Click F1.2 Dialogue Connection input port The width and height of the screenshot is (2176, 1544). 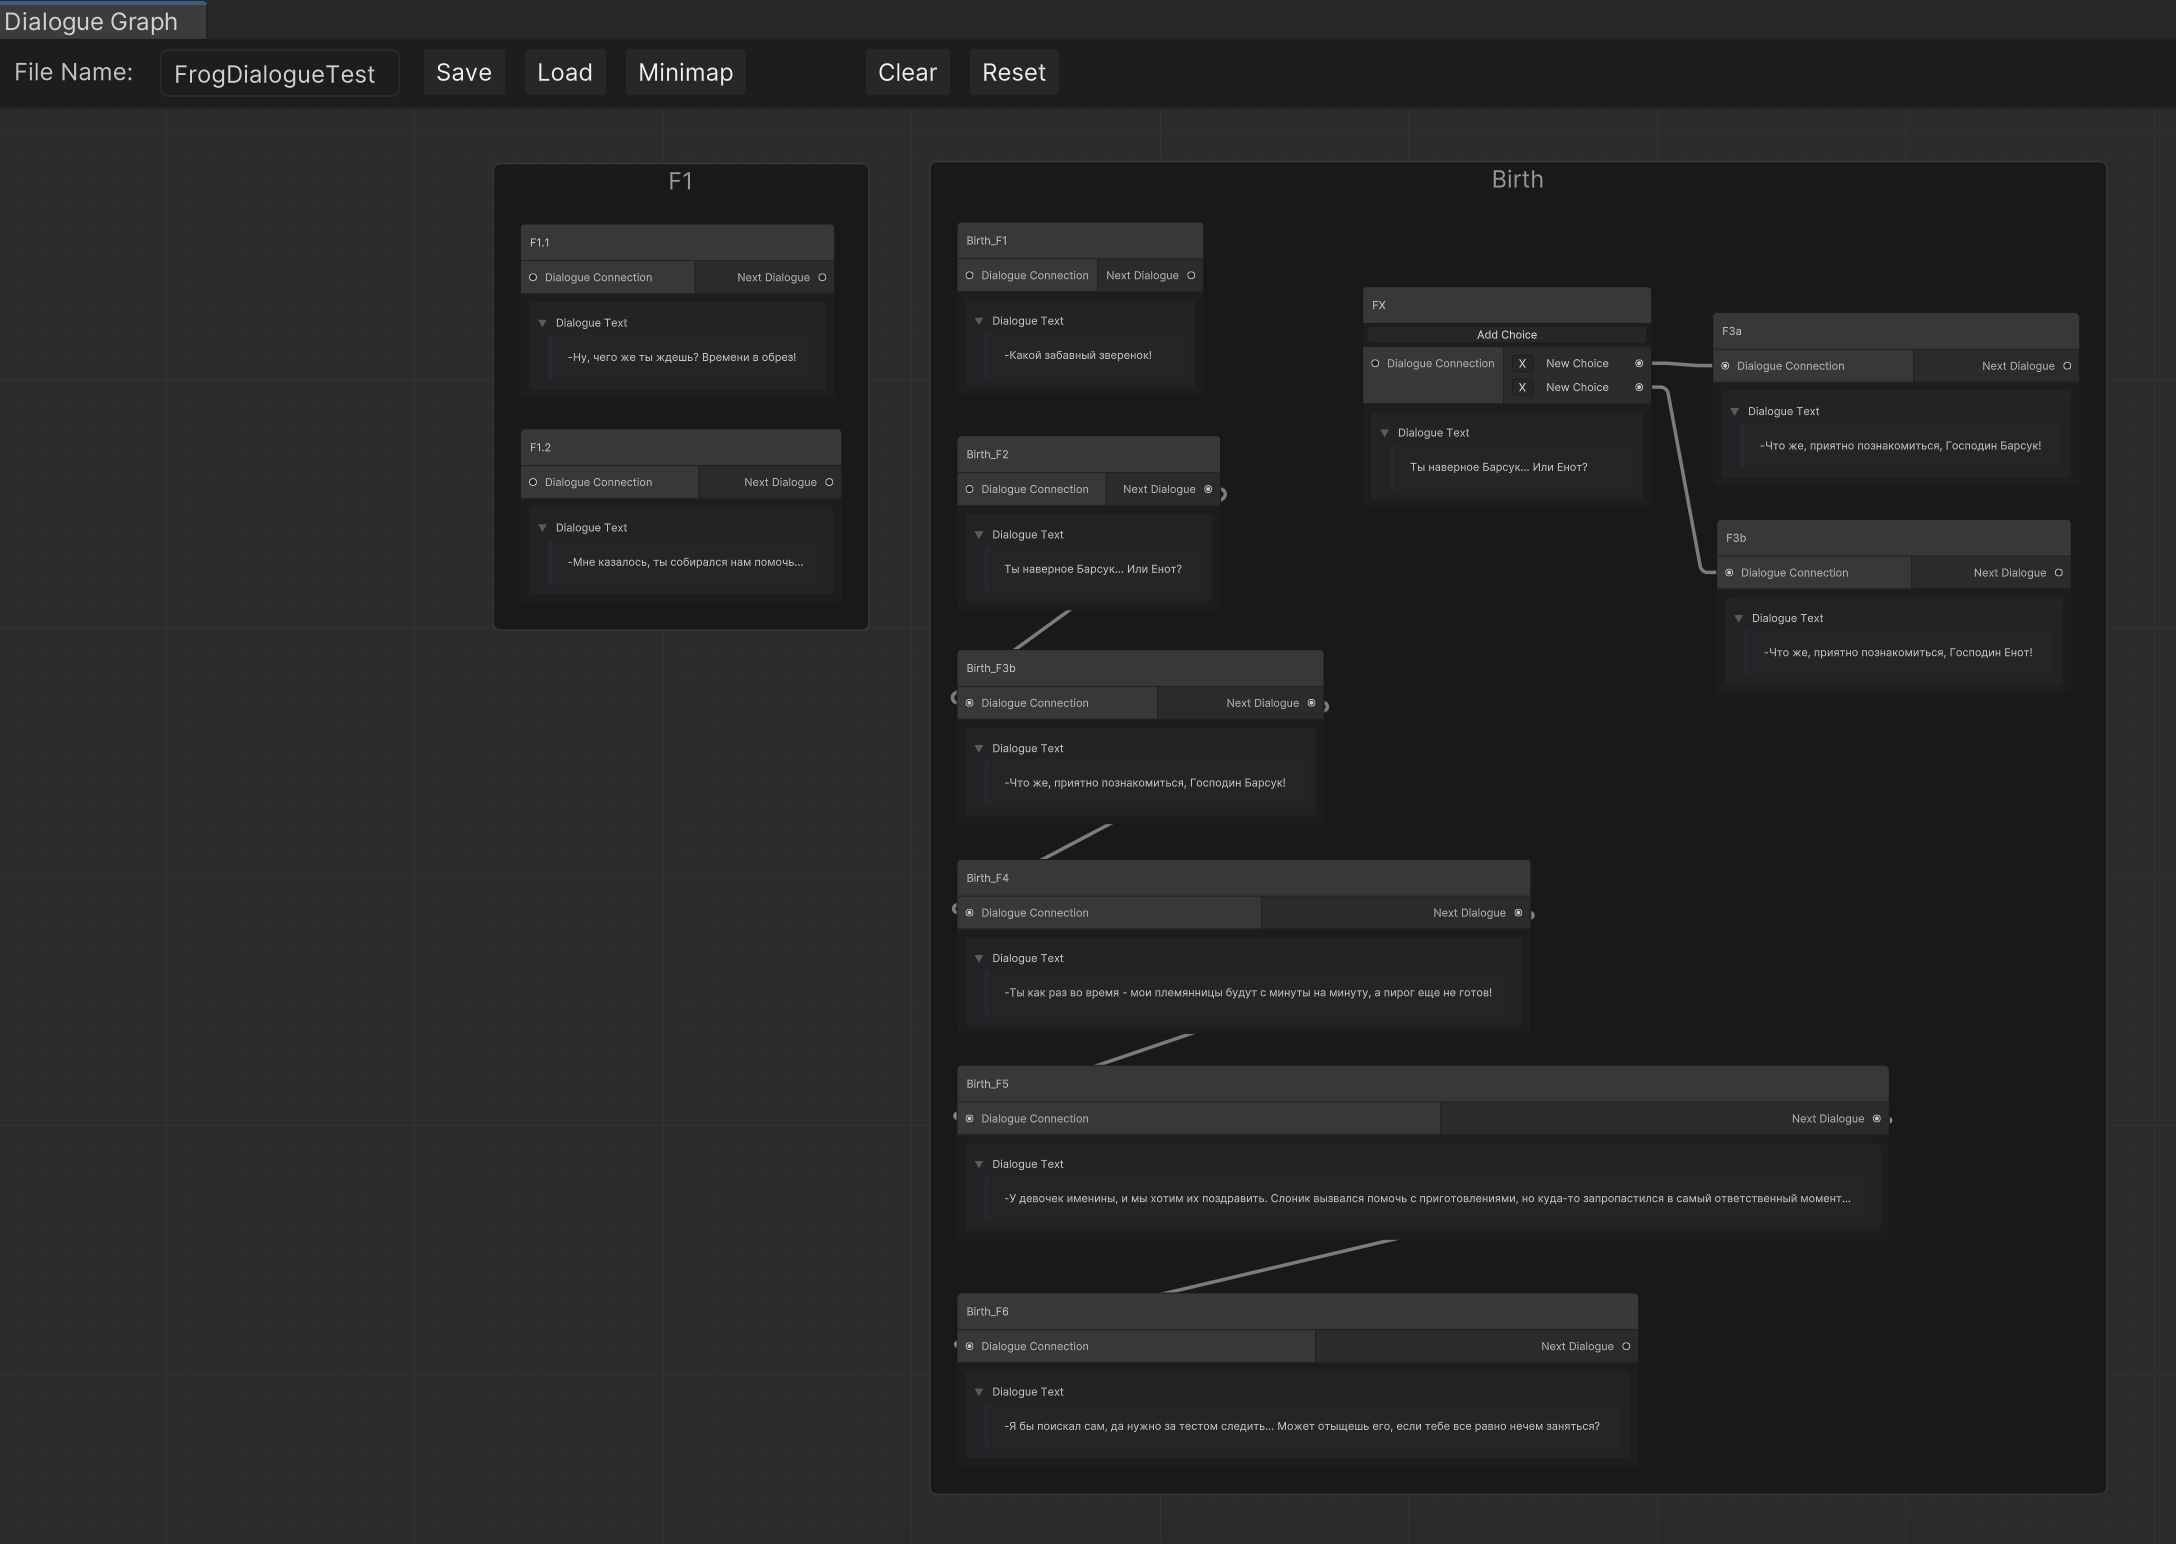[x=533, y=483]
